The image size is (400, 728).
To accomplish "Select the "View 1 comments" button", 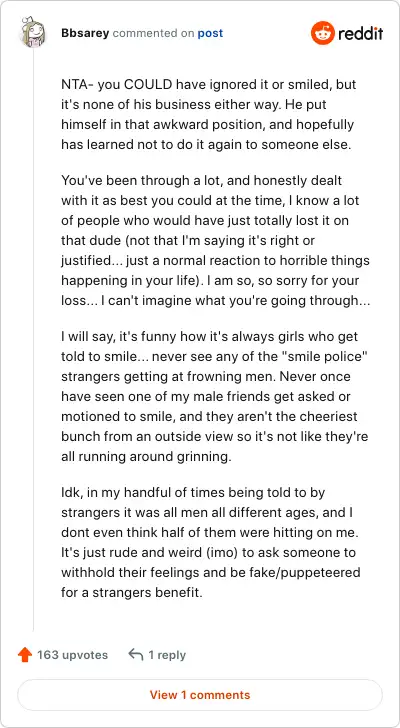I will point(200,695).
